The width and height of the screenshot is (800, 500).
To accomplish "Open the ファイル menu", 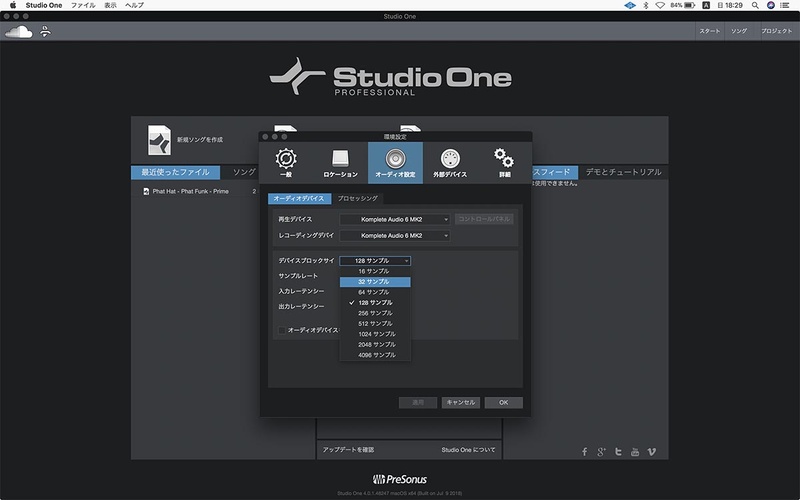I will [x=83, y=5].
